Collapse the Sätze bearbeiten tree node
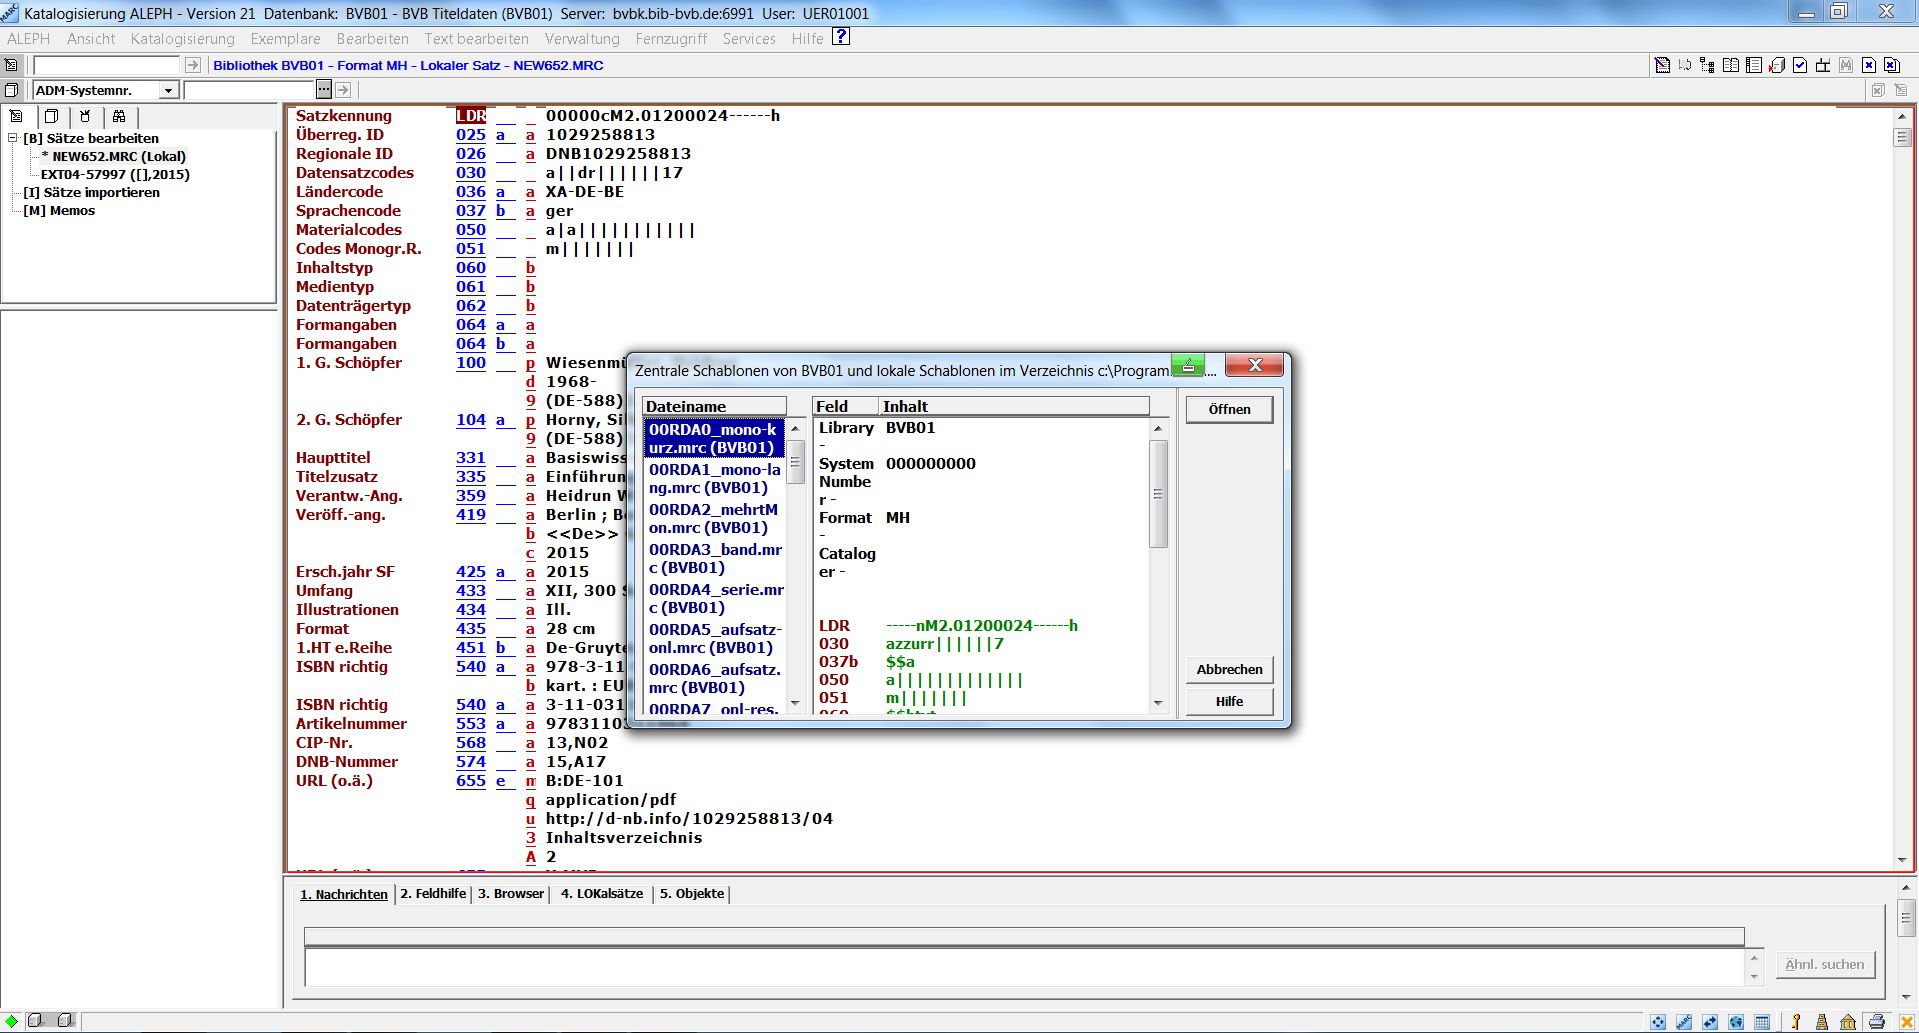 (12, 138)
